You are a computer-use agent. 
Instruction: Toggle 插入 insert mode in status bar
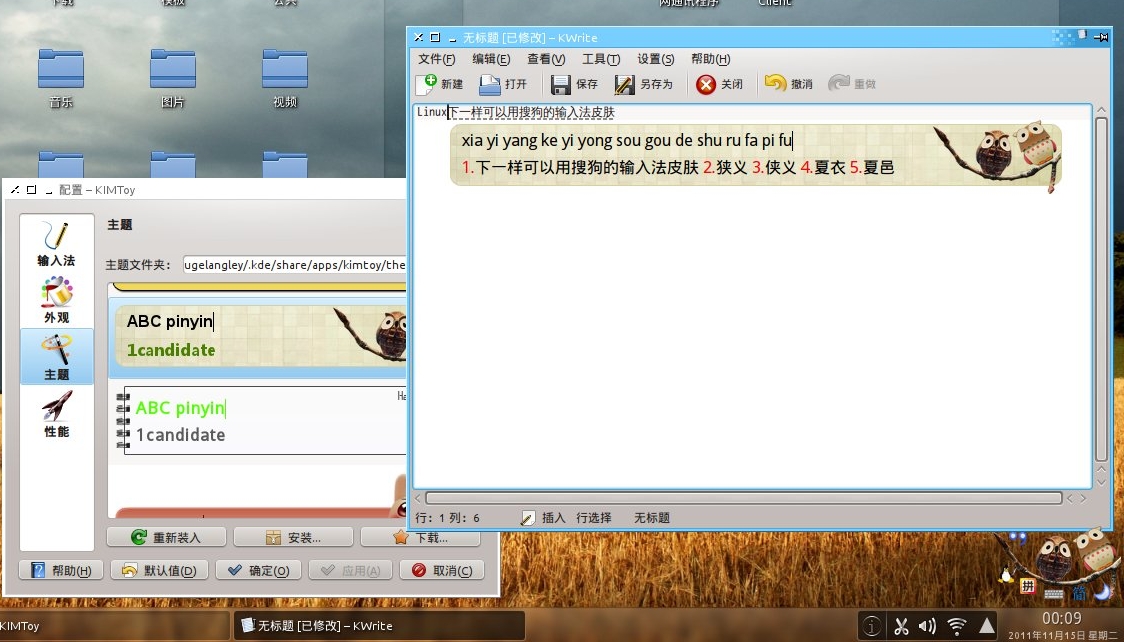(553, 517)
